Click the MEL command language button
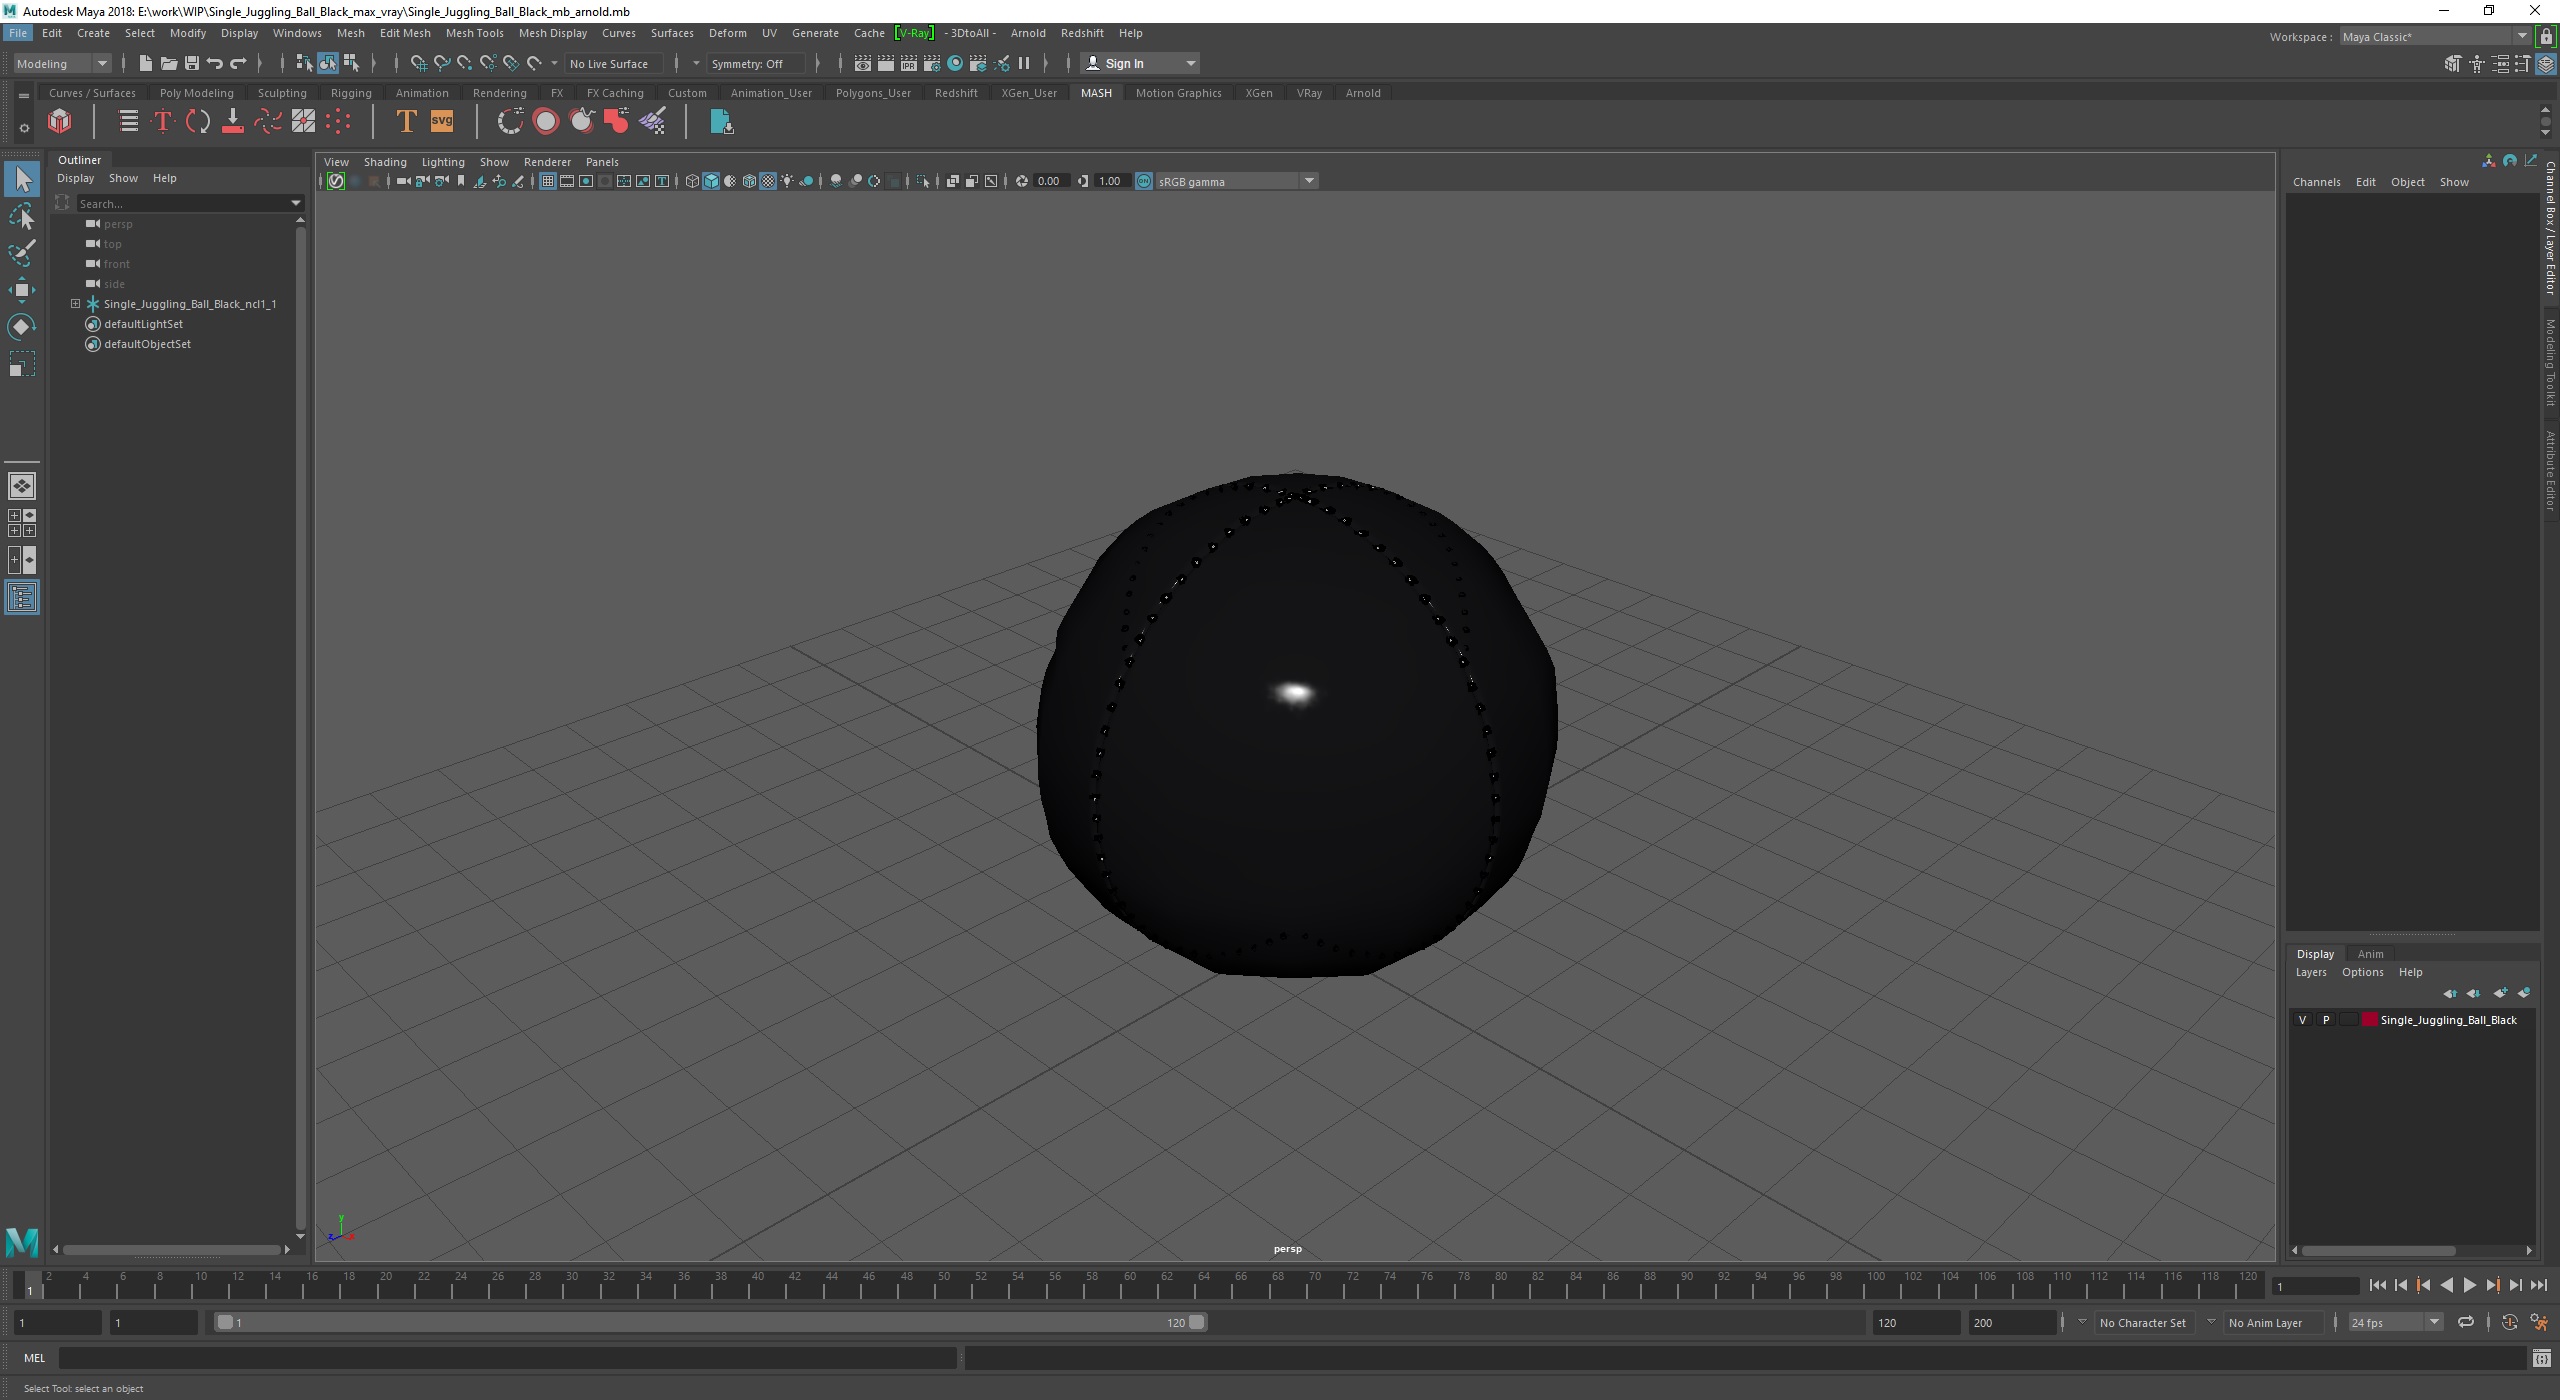Screen dimensions: 2560x1400 point(35,1358)
